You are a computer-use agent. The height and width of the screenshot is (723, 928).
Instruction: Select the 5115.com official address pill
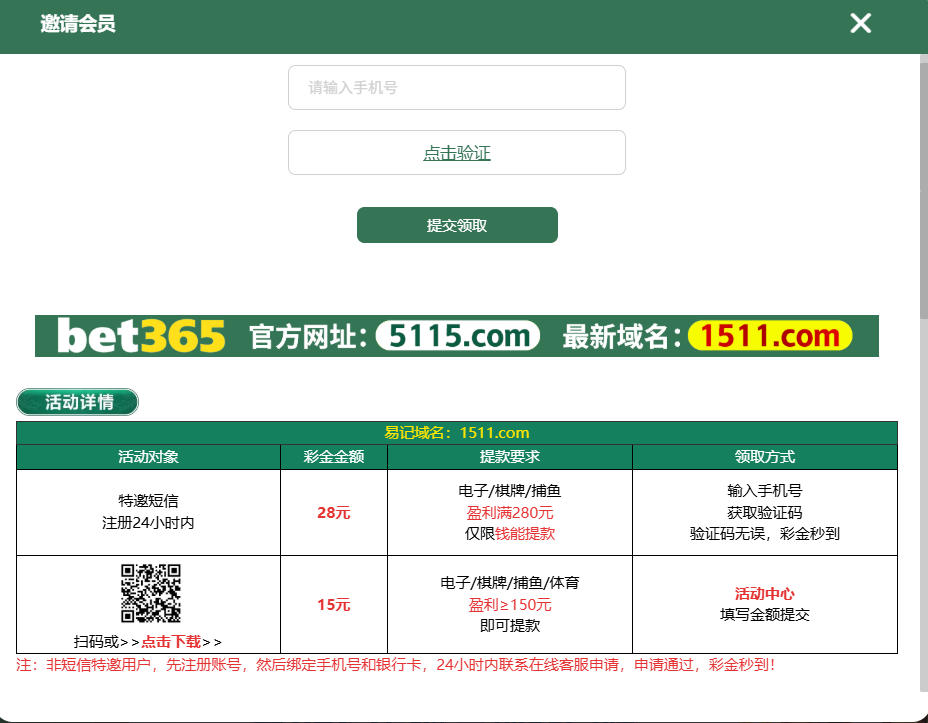[459, 336]
